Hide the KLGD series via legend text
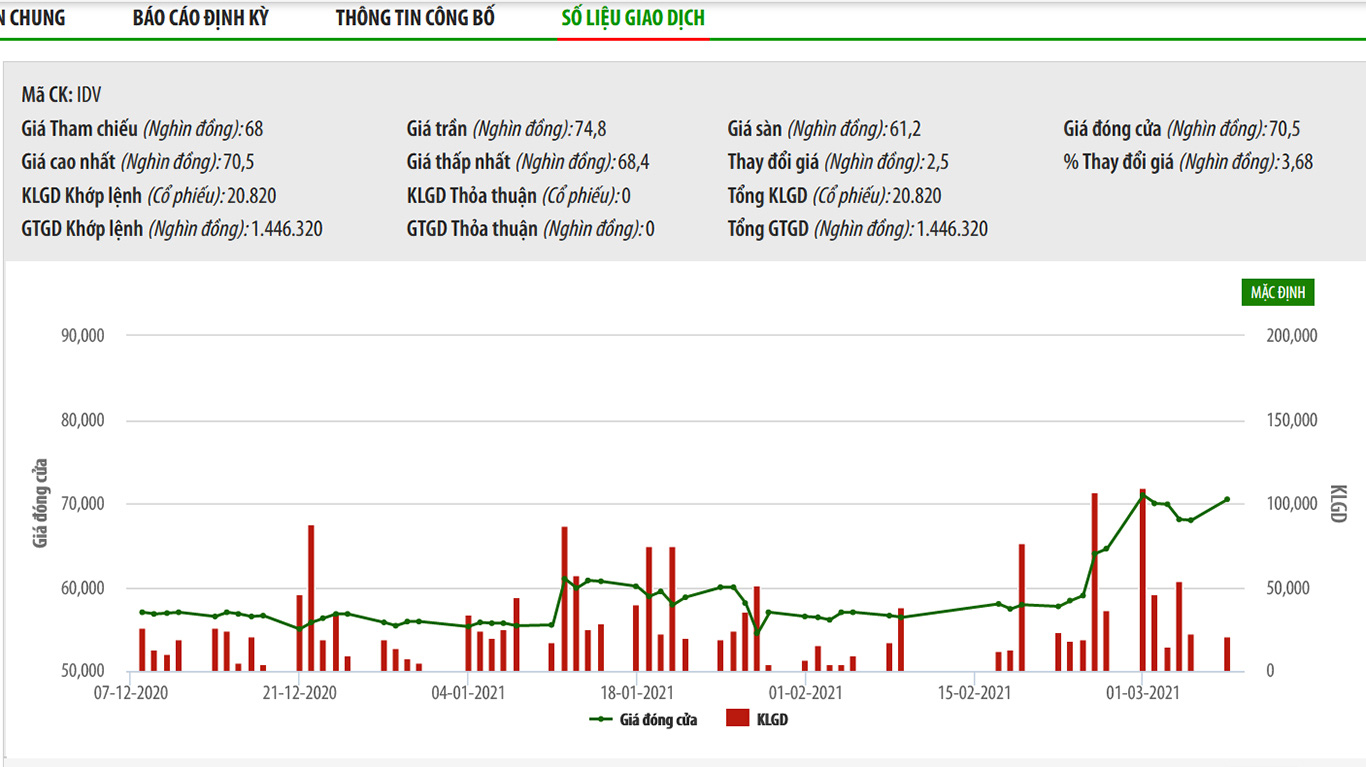 pos(772,719)
